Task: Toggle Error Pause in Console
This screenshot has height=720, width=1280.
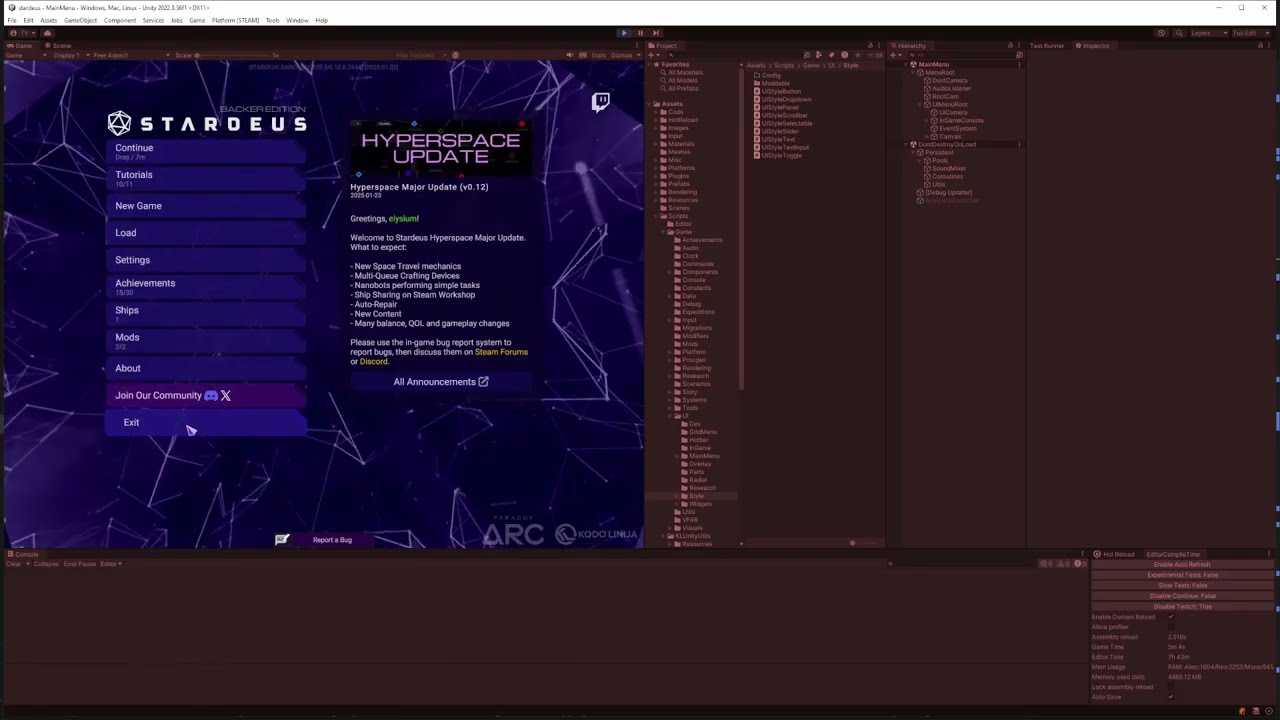Action: (x=80, y=564)
